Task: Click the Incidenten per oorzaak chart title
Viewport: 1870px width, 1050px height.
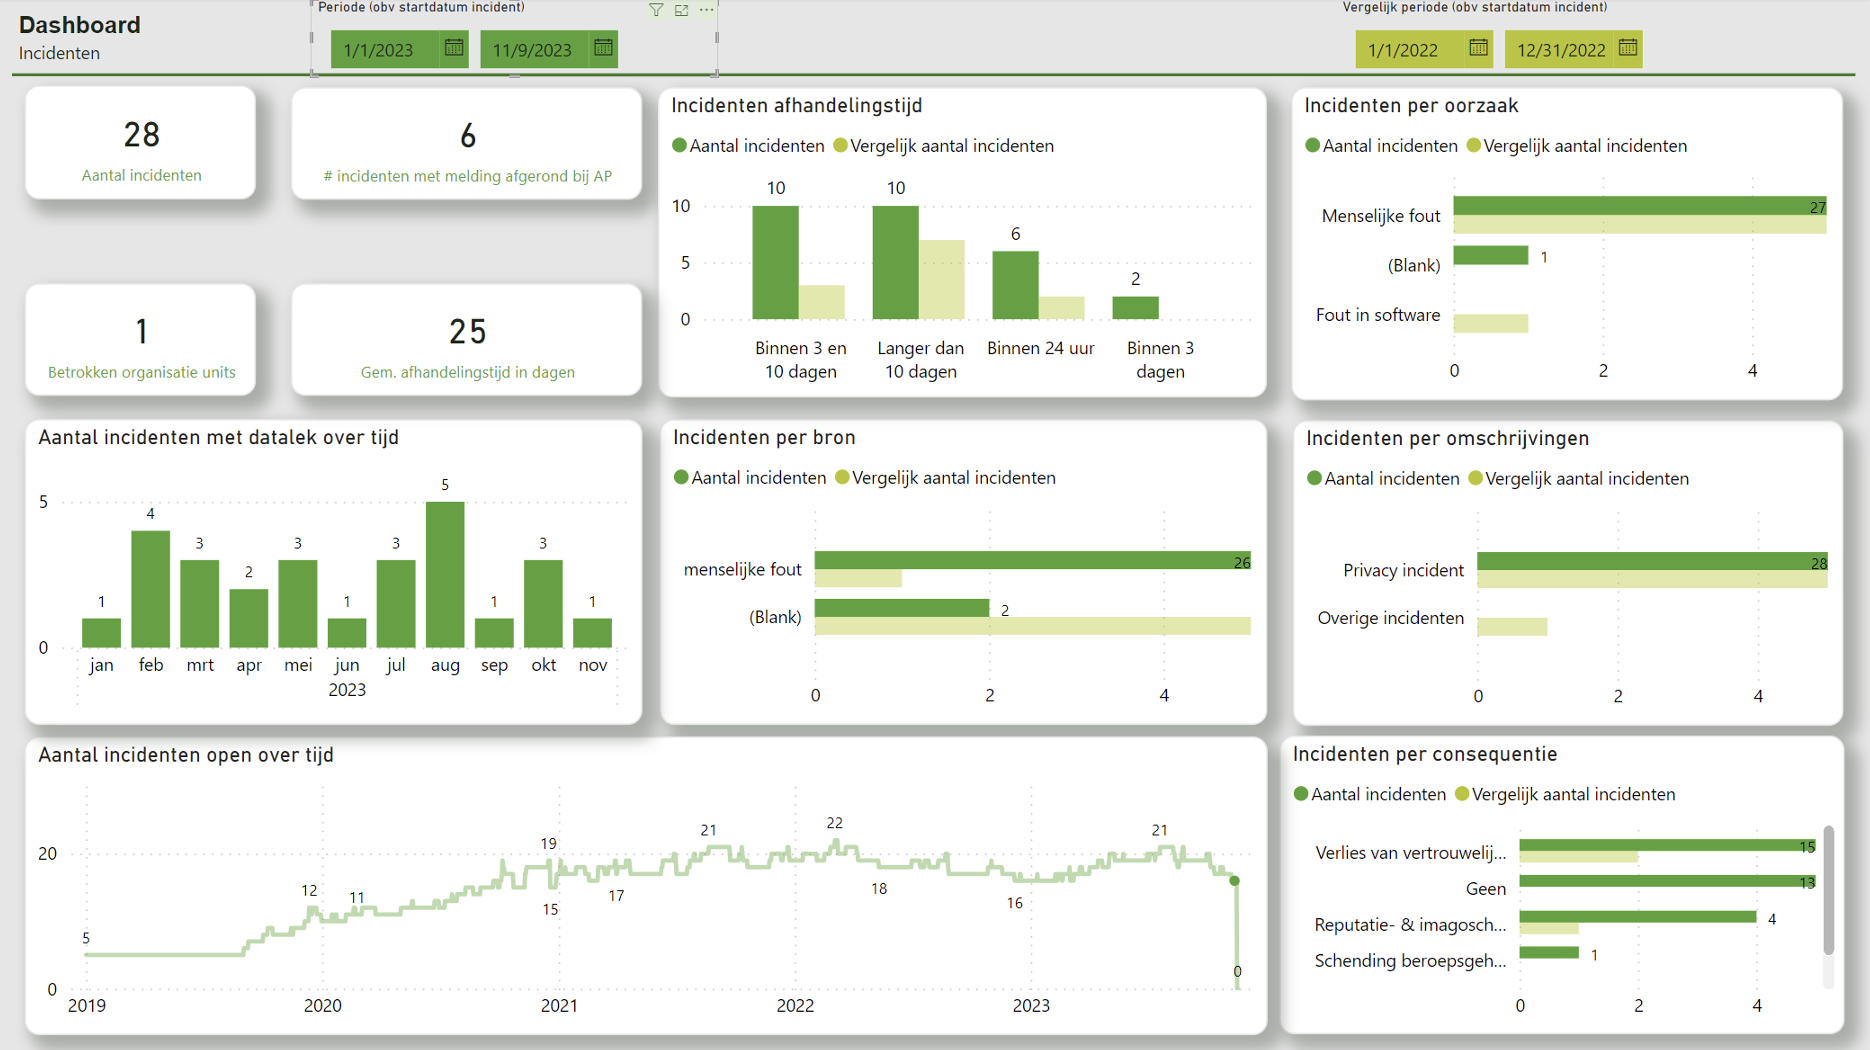Action: [x=1411, y=106]
